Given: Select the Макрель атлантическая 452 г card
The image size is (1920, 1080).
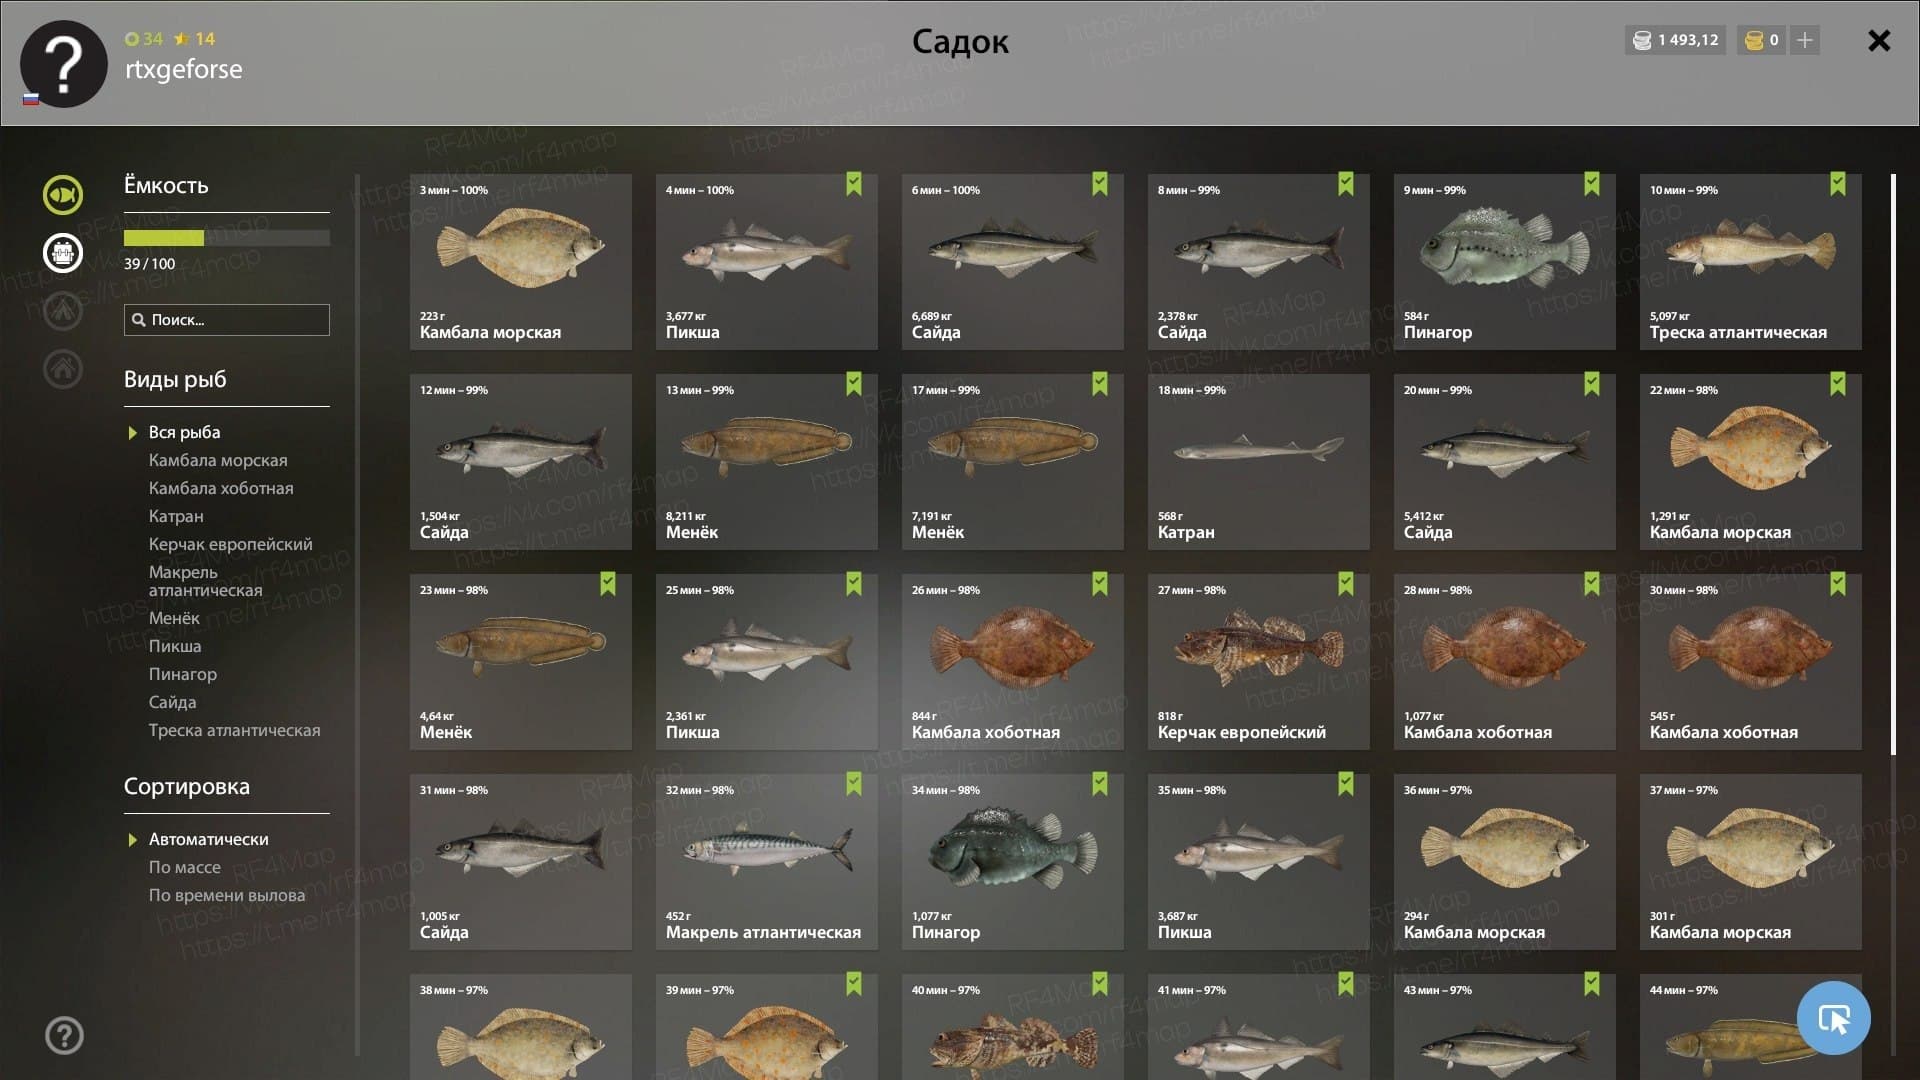Looking at the screenshot, I should 767,862.
